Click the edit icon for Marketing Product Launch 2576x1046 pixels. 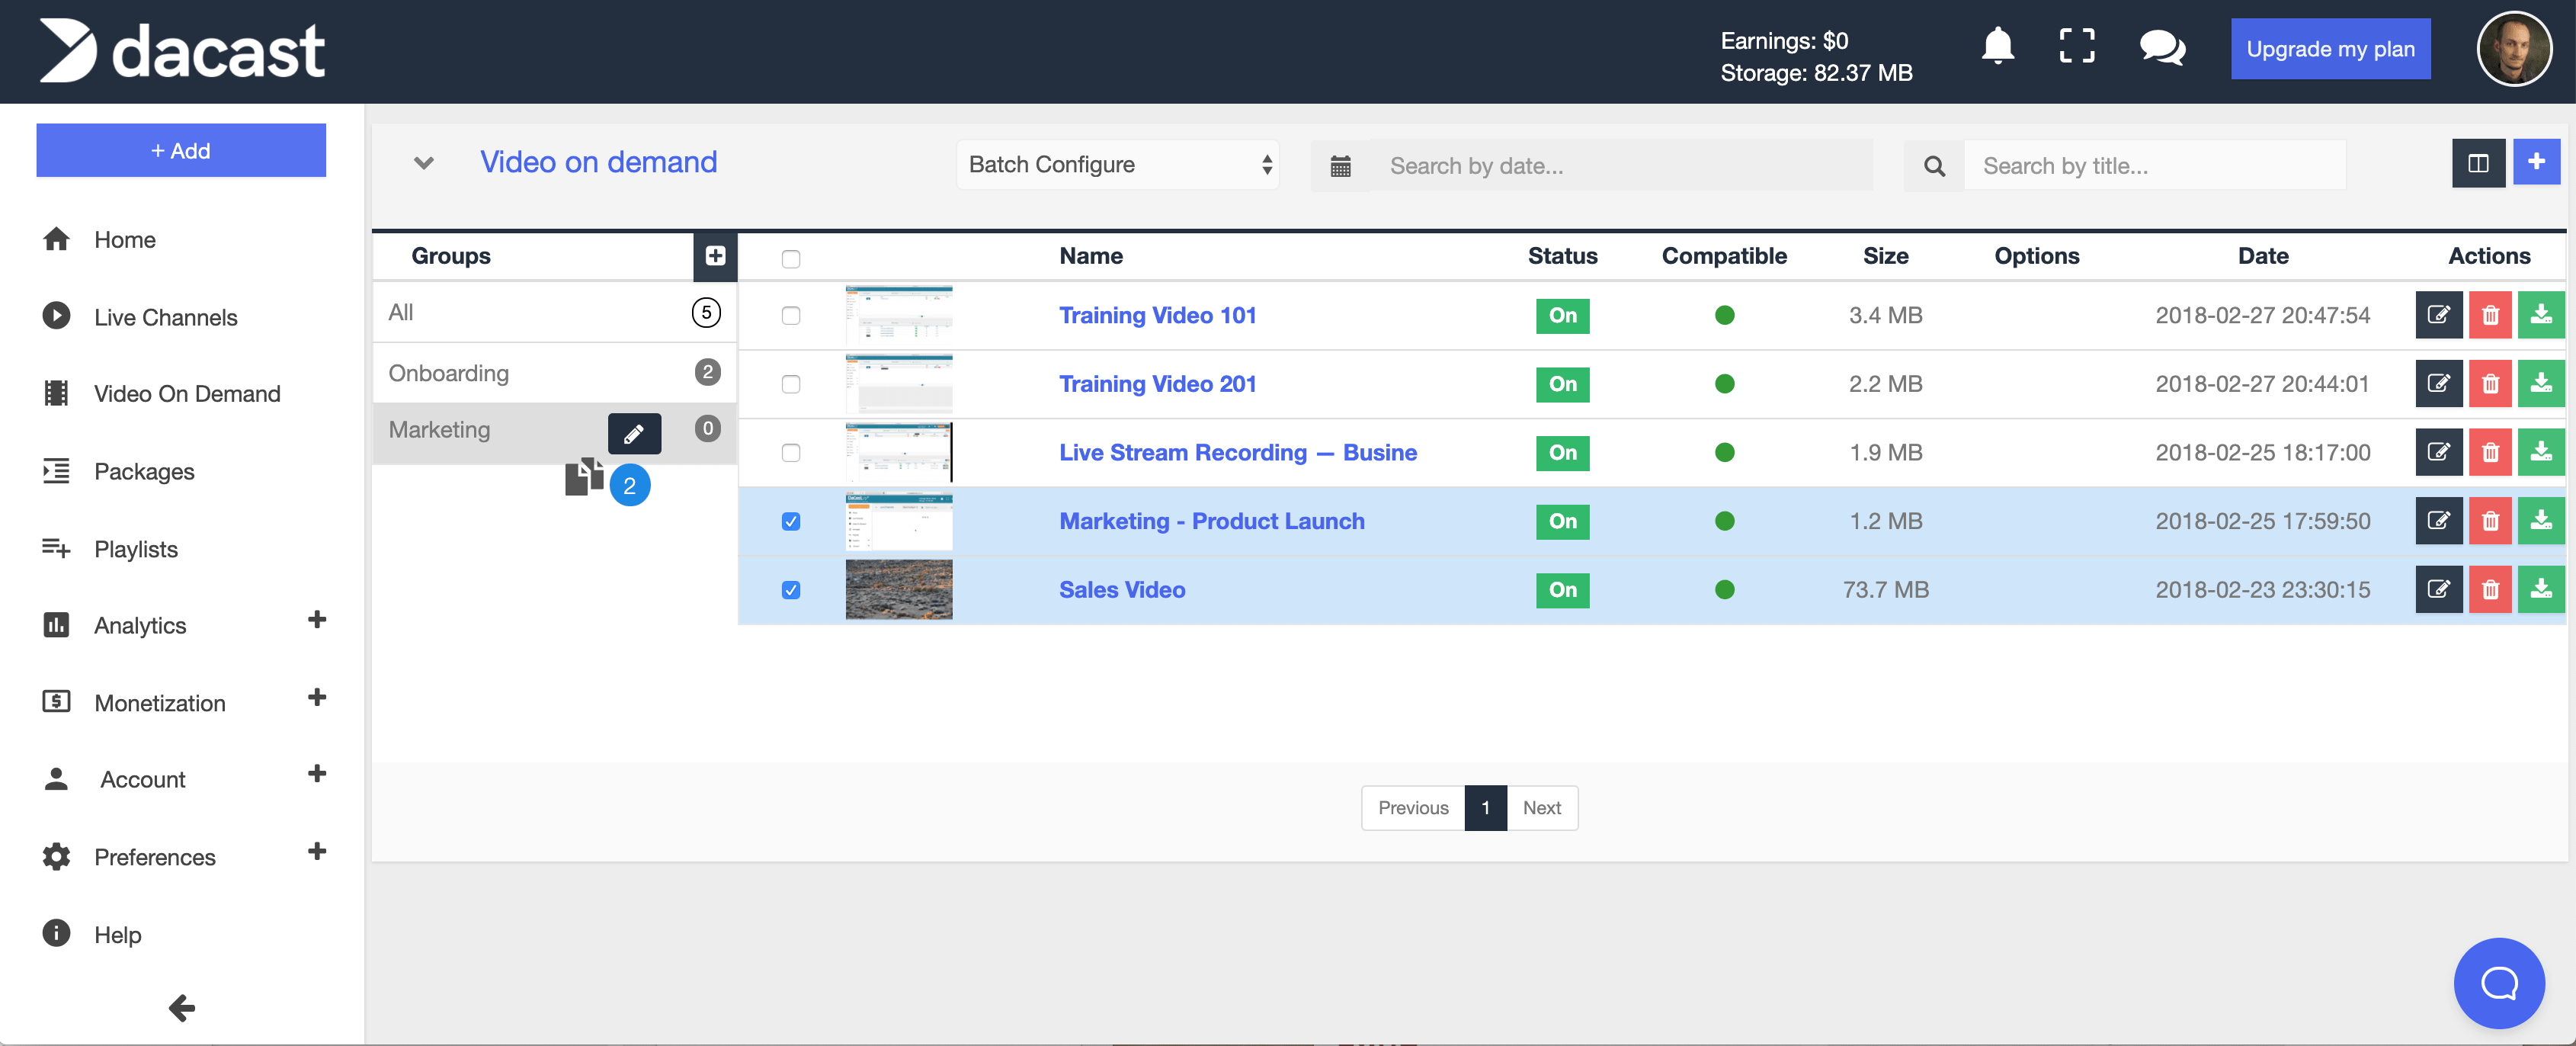click(x=2440, y=521)
